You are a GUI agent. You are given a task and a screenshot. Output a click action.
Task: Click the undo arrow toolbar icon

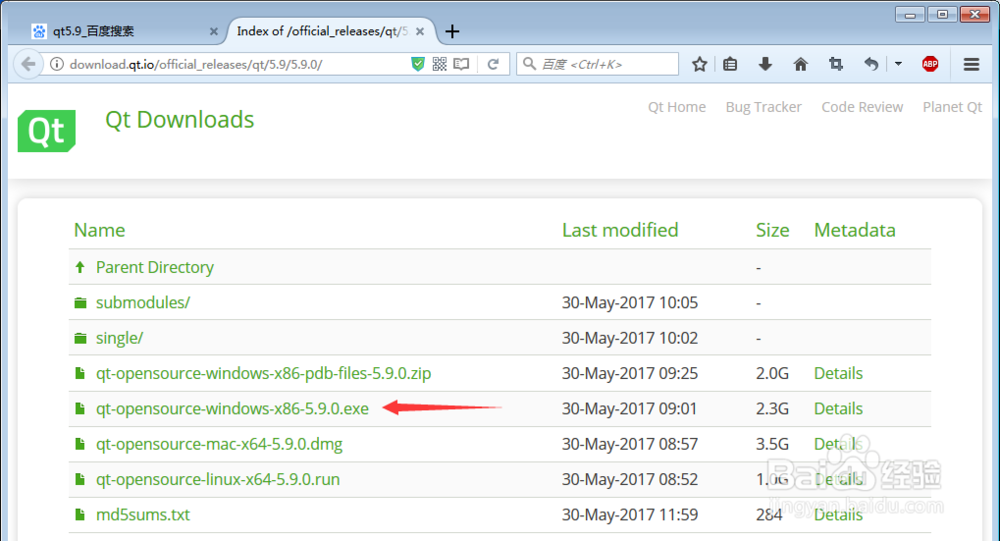871,64
